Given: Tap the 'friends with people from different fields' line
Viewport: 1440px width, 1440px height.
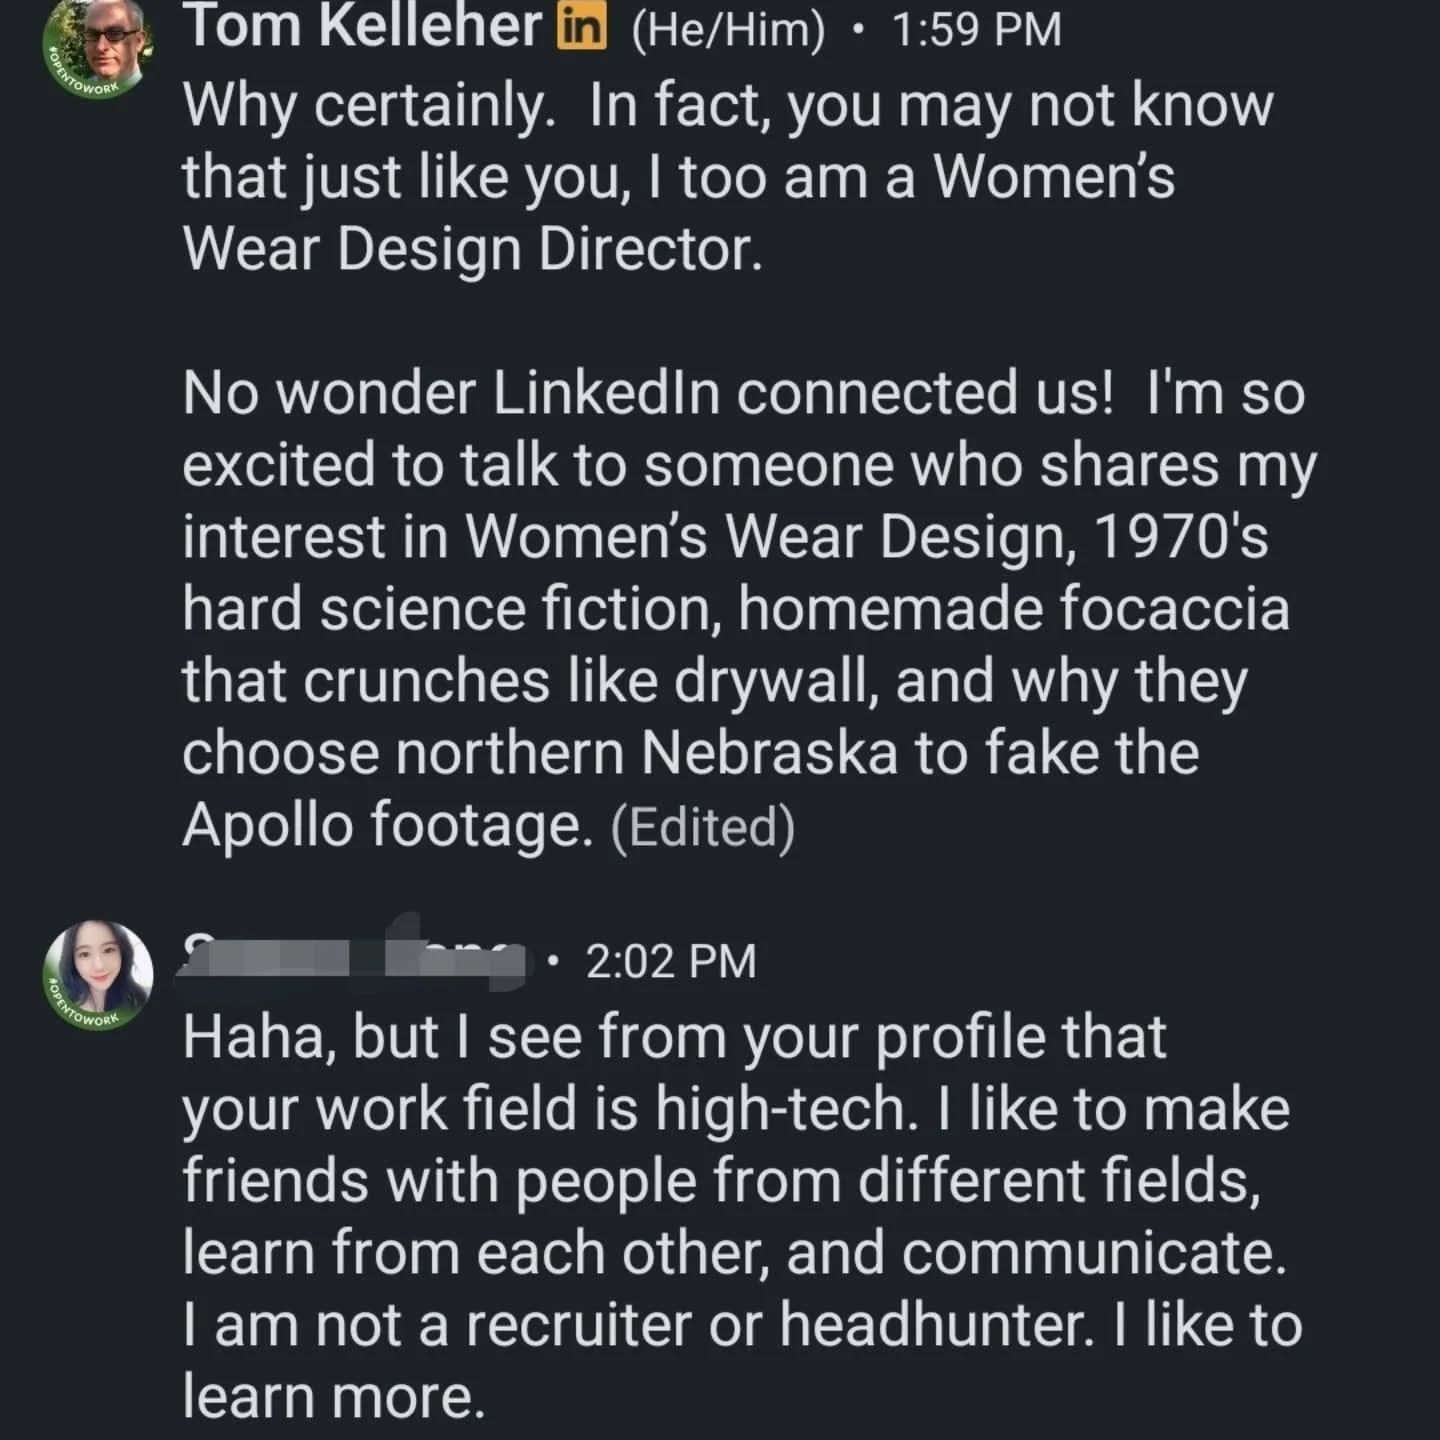Looking at the screenshot, I should [x=720, y=1181].
